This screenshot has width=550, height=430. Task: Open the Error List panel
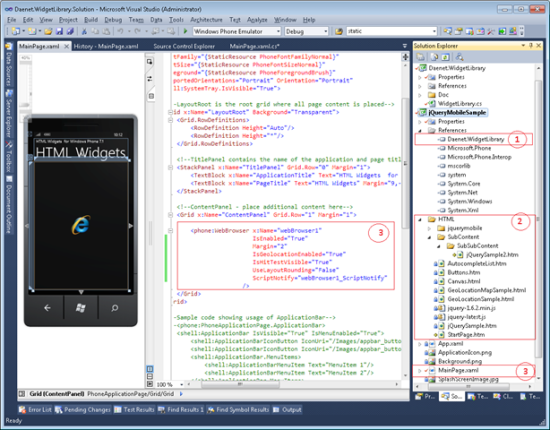35,409
